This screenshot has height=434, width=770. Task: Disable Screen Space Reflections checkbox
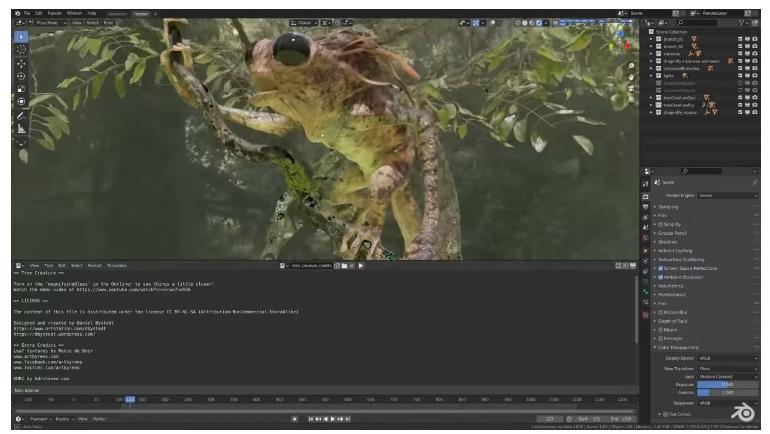click(x=661, y=269)
